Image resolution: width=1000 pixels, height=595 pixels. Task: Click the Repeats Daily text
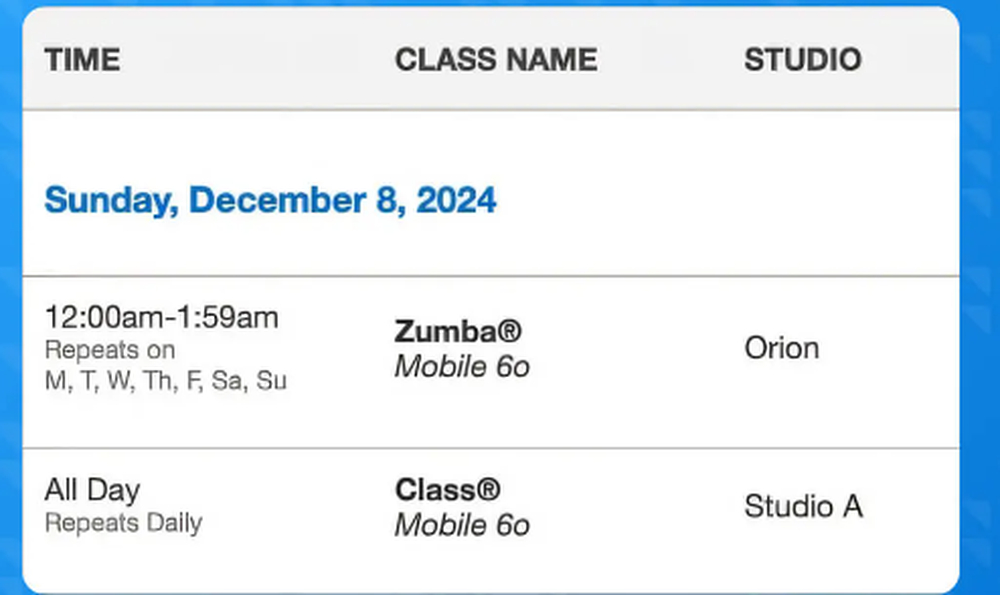coord(123,523)
